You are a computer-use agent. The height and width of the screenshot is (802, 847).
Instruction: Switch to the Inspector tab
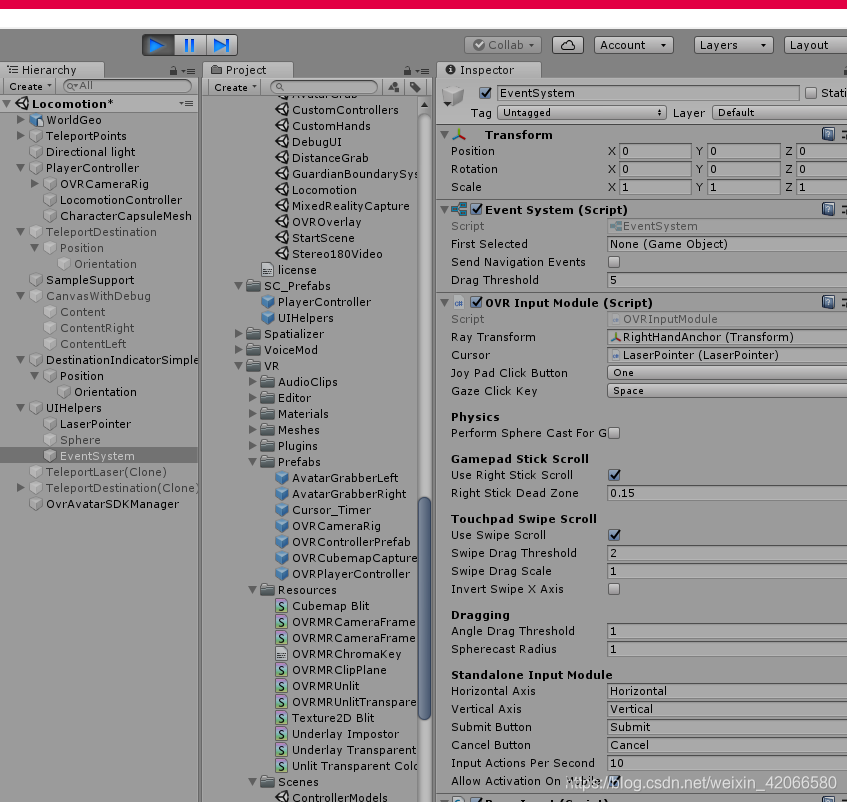tap(488, 70)
